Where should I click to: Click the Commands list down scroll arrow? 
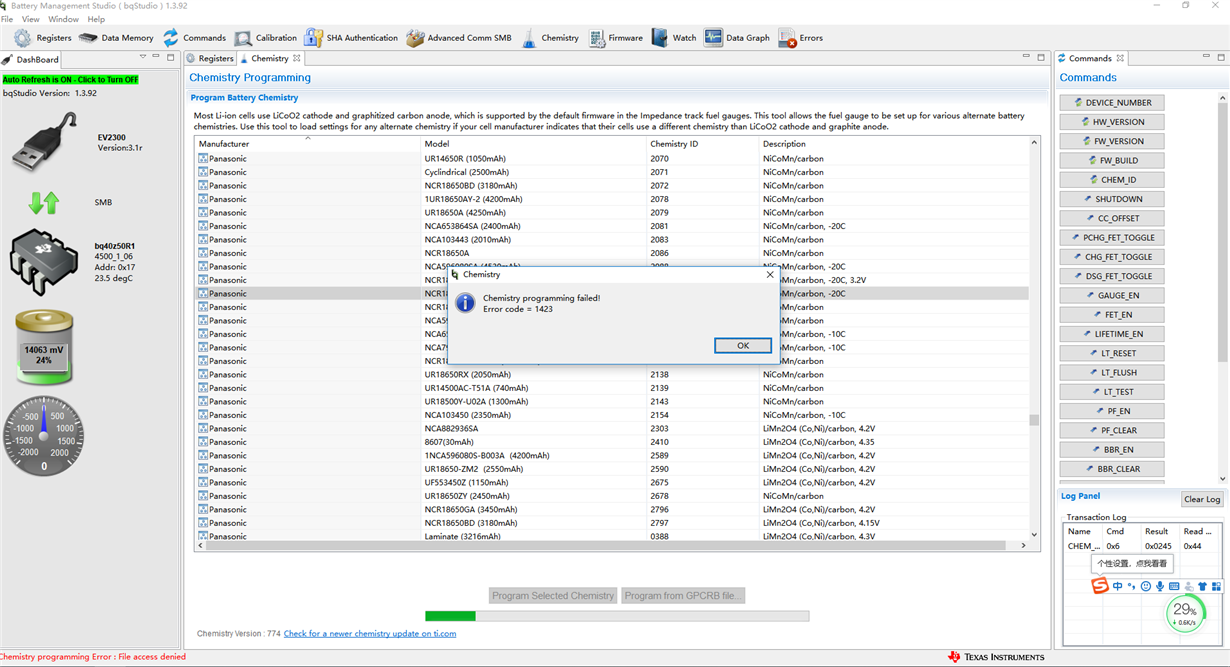(x=1222, y=479)
